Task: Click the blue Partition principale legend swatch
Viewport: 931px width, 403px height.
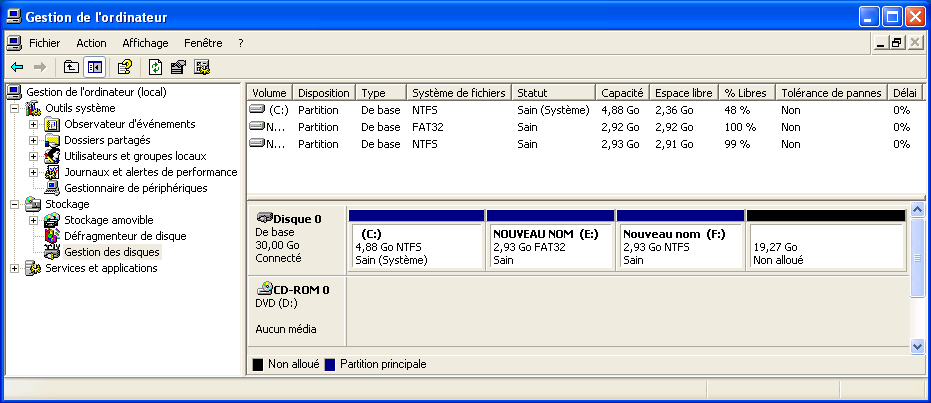Action: coord(330,364)
